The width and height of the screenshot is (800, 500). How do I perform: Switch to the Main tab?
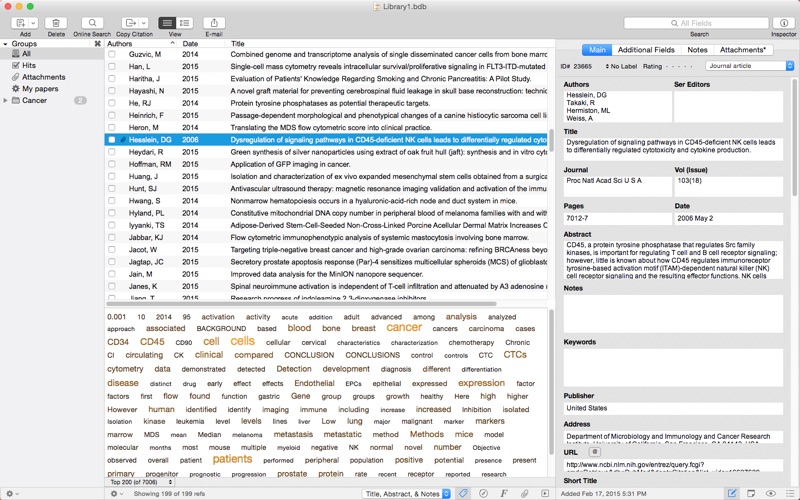point(597,50)
